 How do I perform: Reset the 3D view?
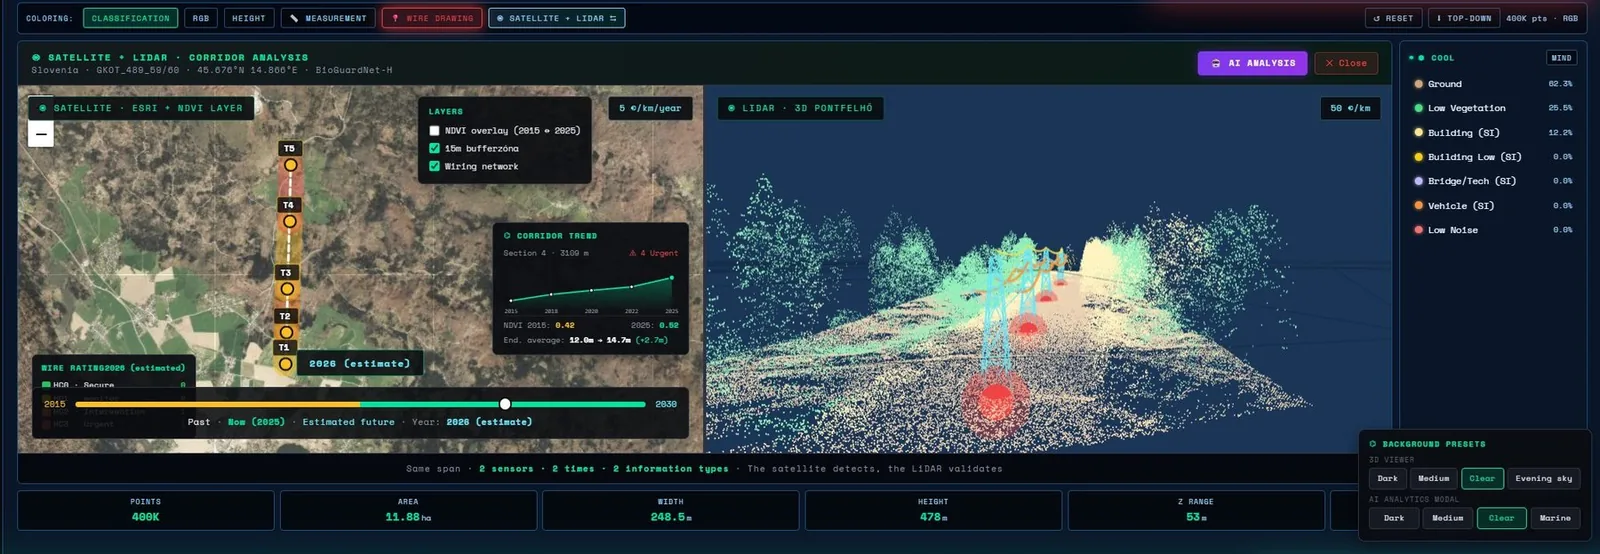(x=1393, y=18)
